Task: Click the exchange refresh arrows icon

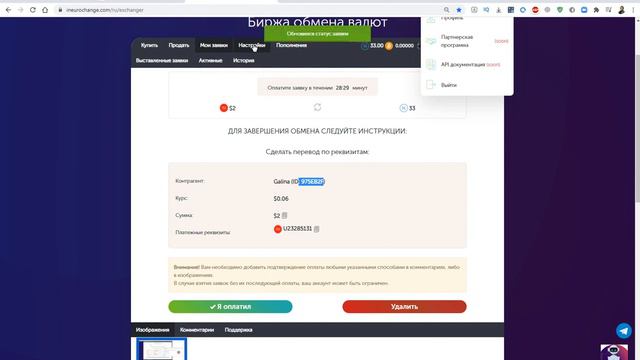Action: click(317, 107)
